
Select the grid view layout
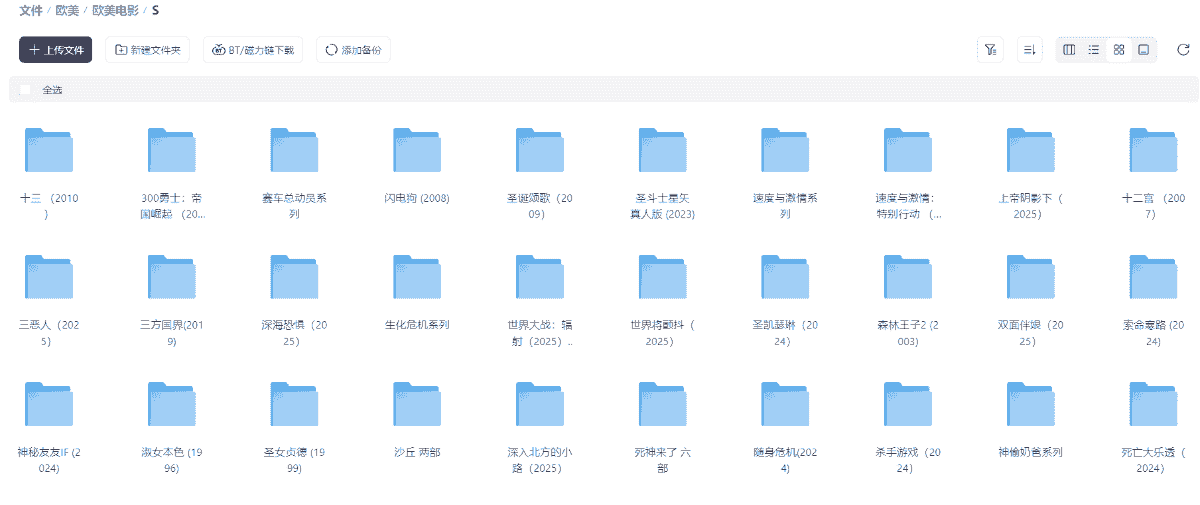1119,50
